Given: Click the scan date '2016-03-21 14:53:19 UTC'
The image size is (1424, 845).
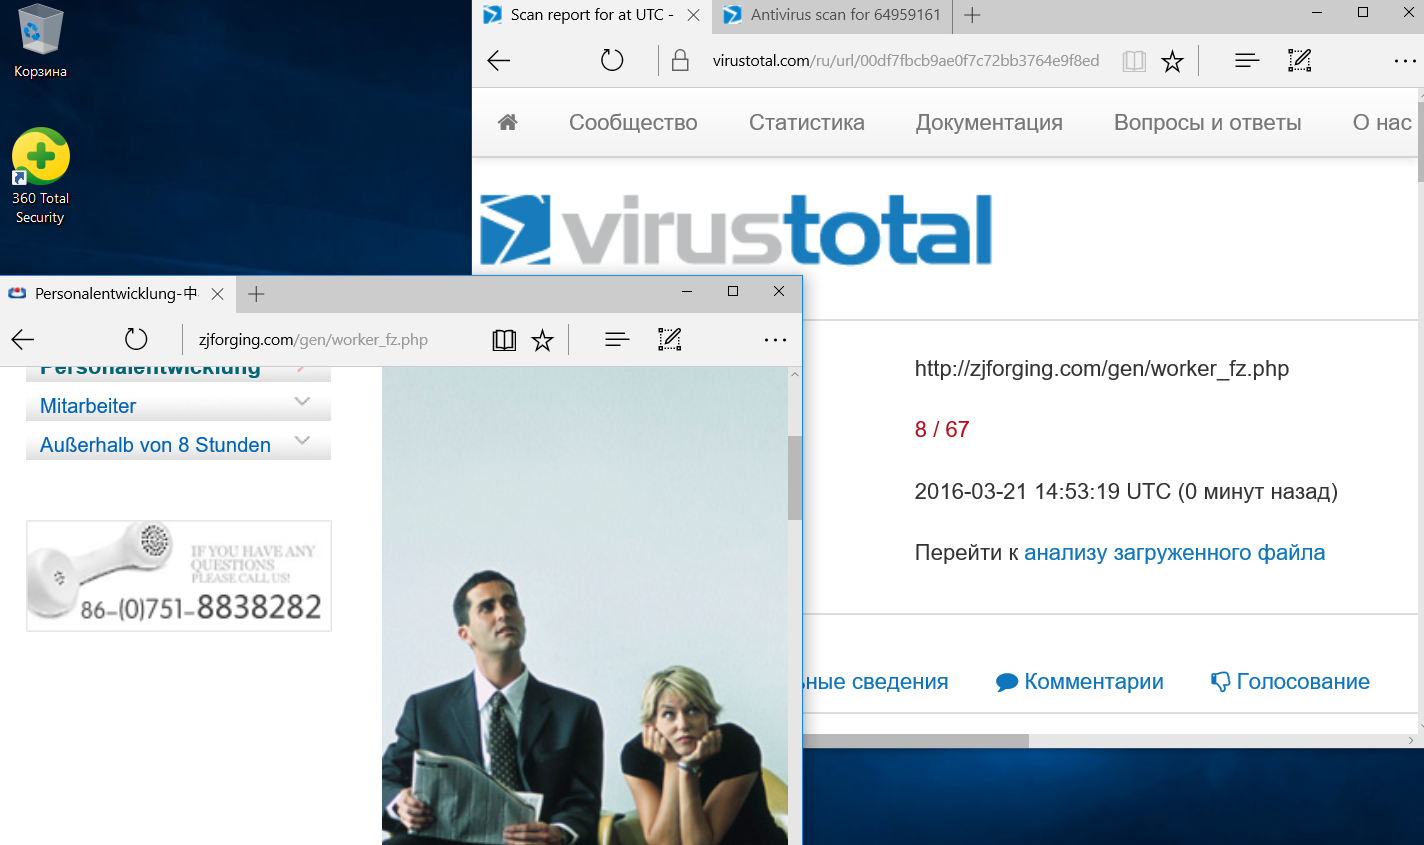Looking at the screenshot, I should tap(1043, 492).
